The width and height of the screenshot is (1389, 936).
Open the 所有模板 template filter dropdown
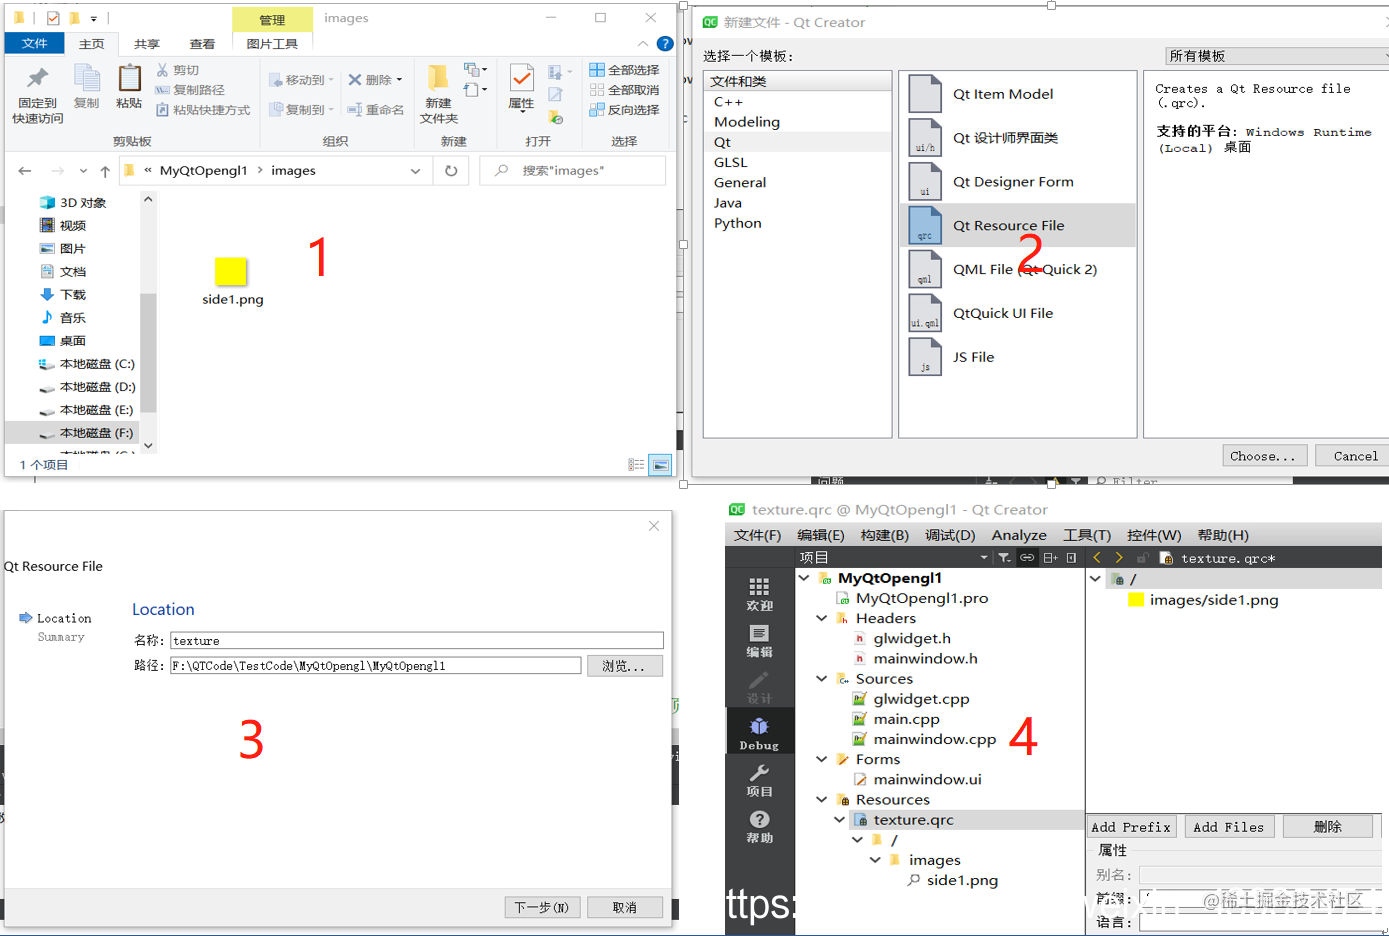point(1277,56)
